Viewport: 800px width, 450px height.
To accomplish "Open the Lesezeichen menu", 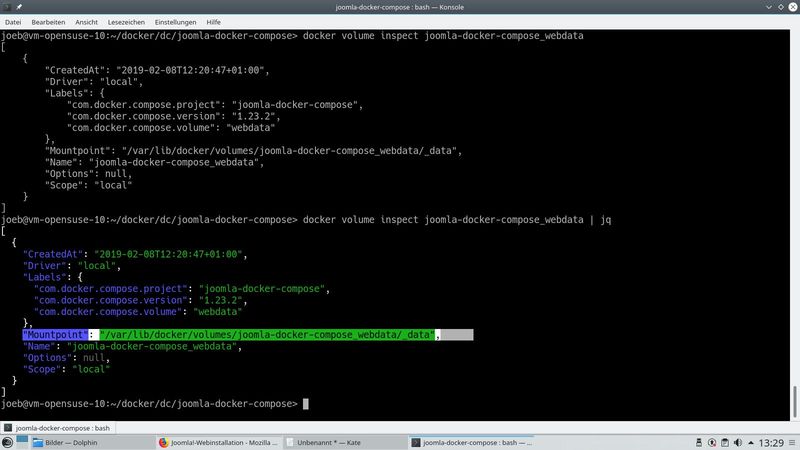I will coord(128,21).
